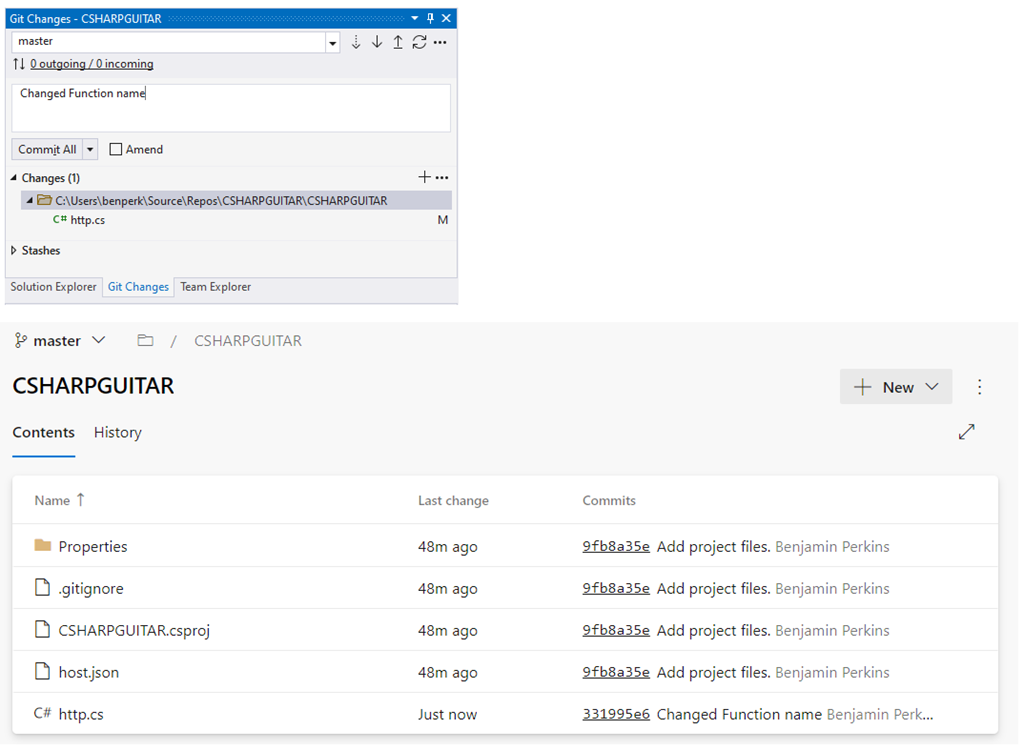
Task: Push commits using the up-arrow icon
Action: (x=398, y=42)
